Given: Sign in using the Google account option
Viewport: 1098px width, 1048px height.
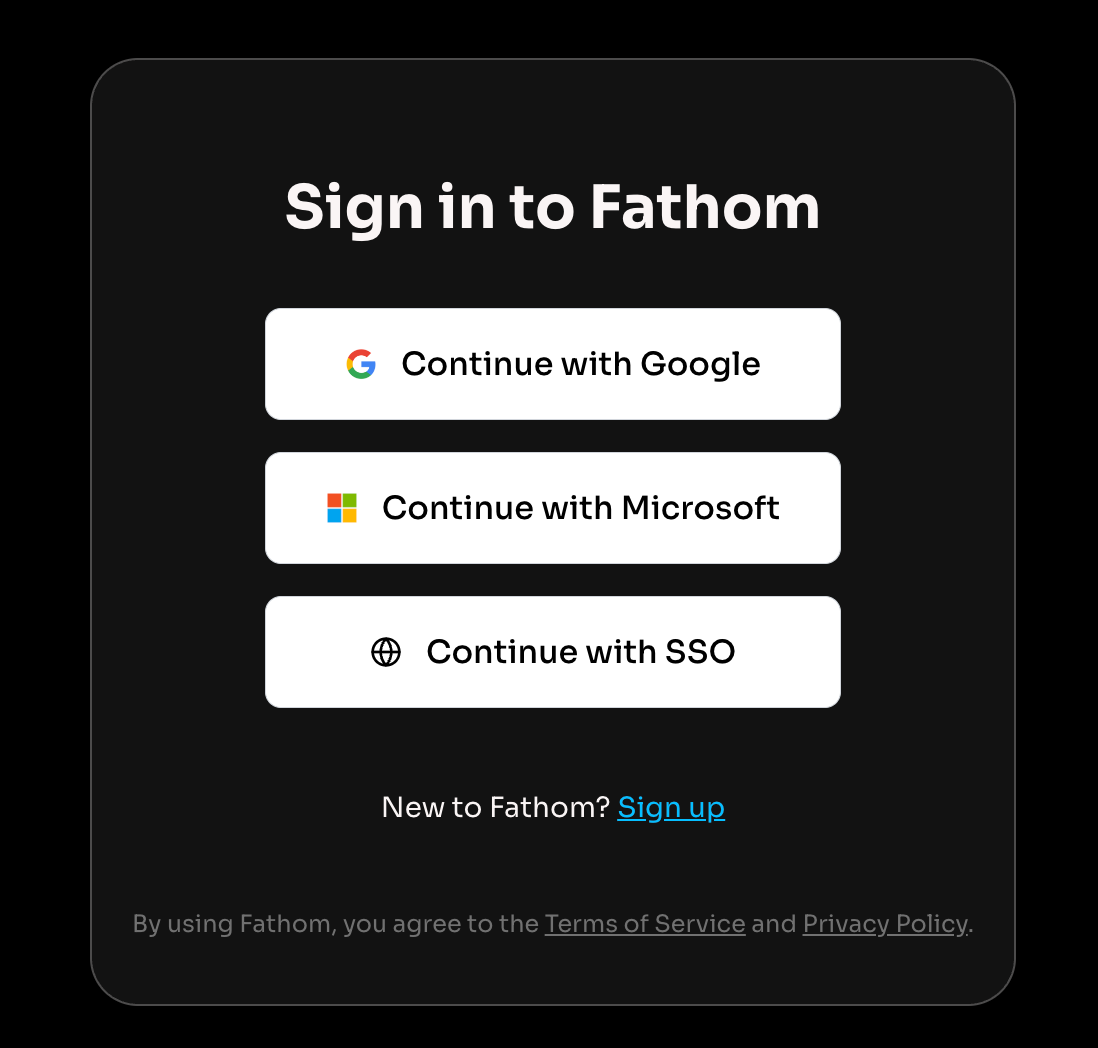Looking at the screenshot, I should 552,364.
